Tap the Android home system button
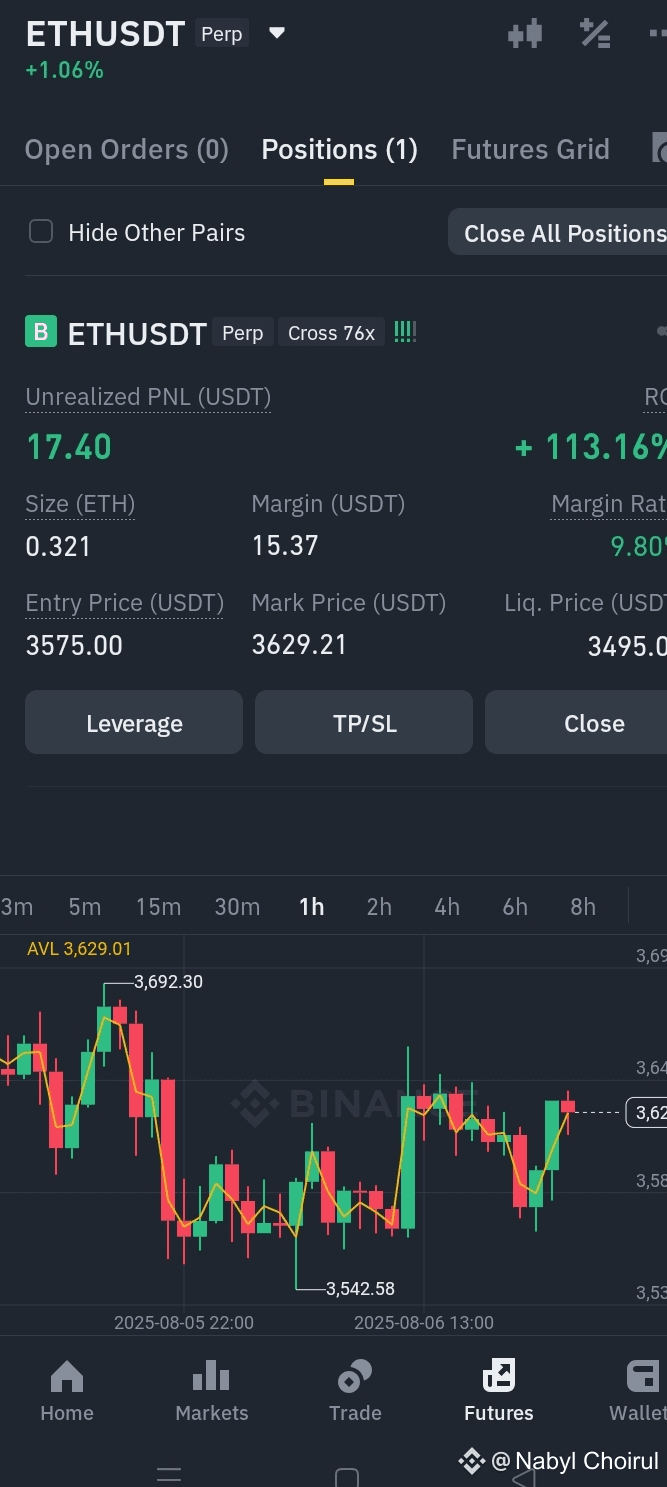 [346, 1477]
